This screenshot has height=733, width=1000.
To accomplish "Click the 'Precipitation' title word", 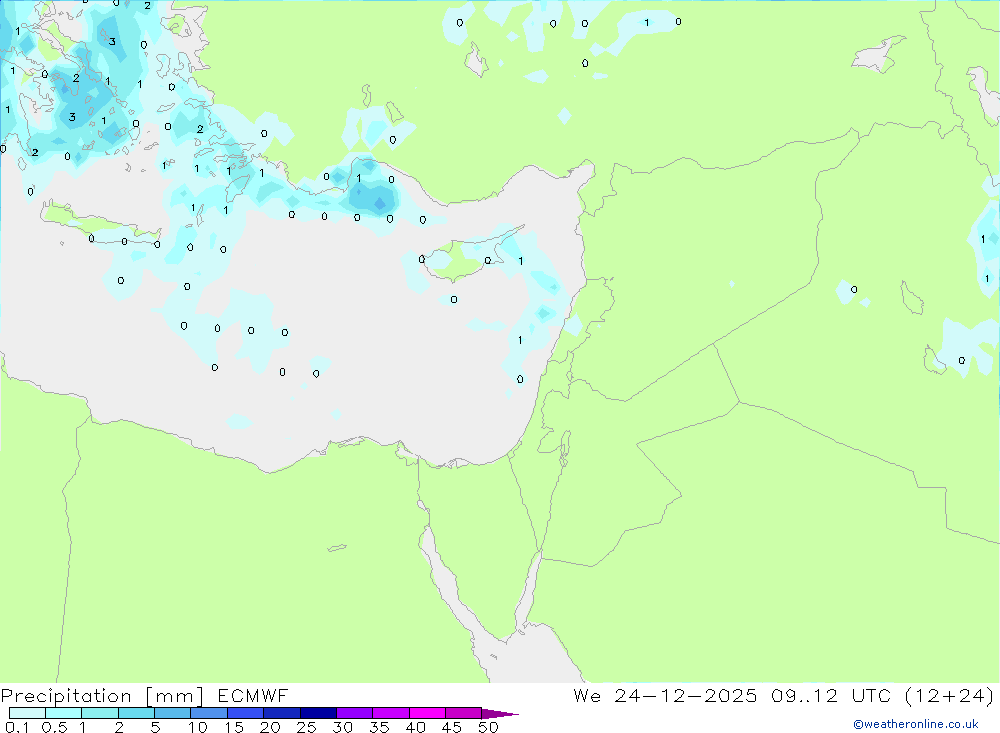I will click(x=66, y=696).
